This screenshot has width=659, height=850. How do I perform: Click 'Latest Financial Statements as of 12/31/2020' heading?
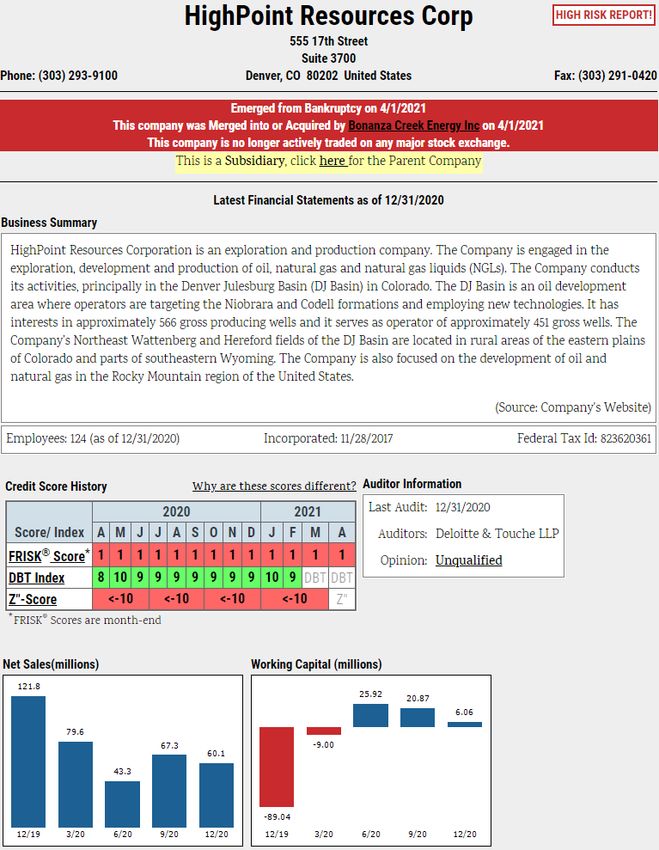(x=328, y=200)
